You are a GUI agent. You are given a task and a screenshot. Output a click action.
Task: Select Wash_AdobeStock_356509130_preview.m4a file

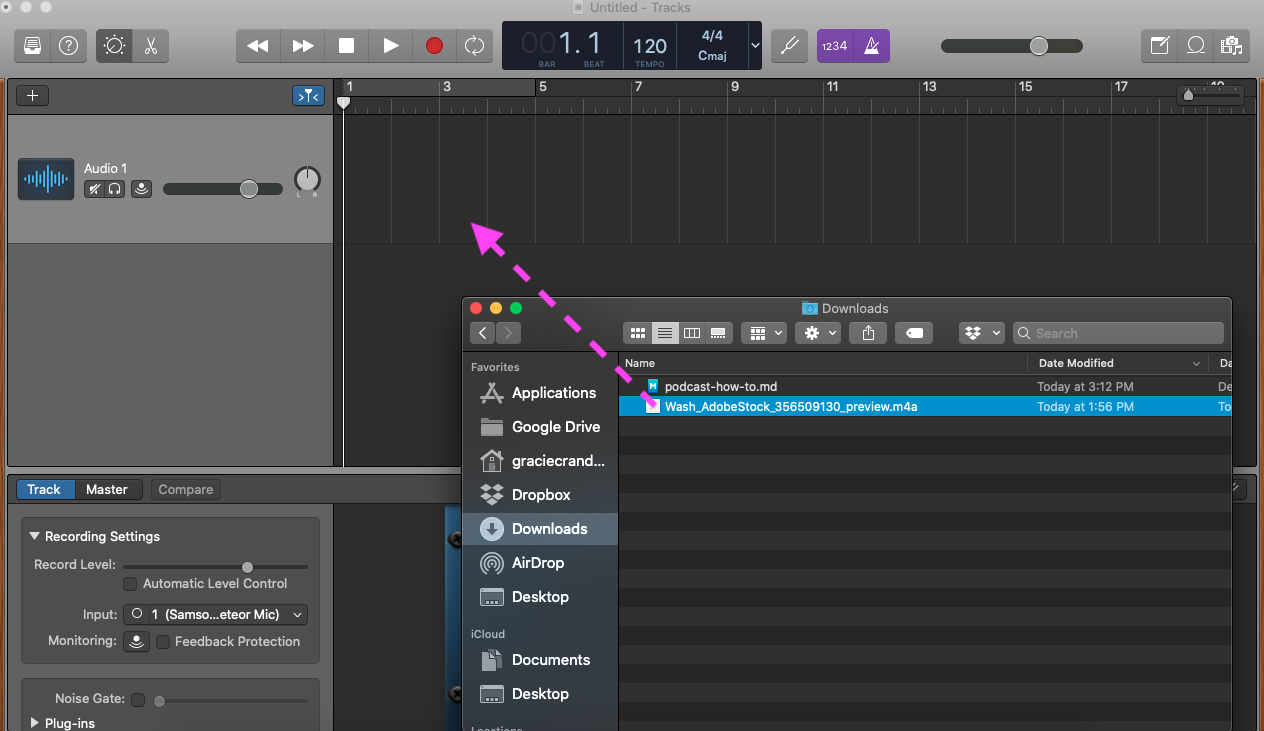(925, 407)
